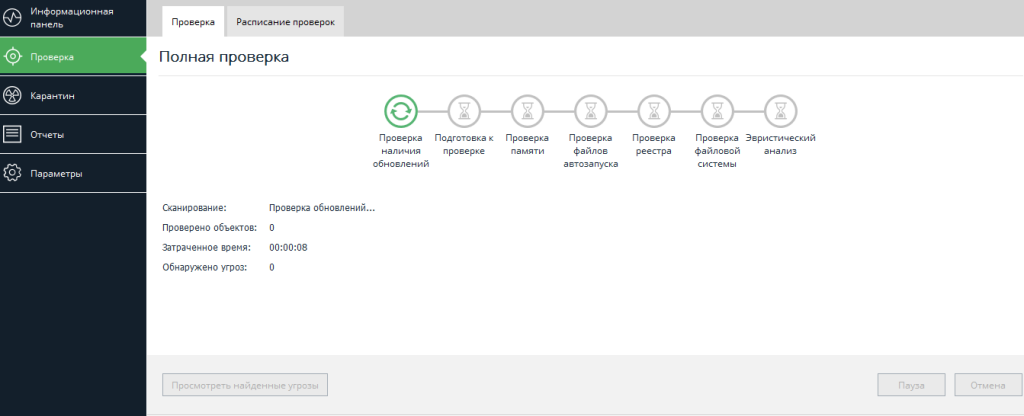Screen dimensions: 1024x416
Task: Click the Проверка файловой системы step icon
Action: coord(716,111)
